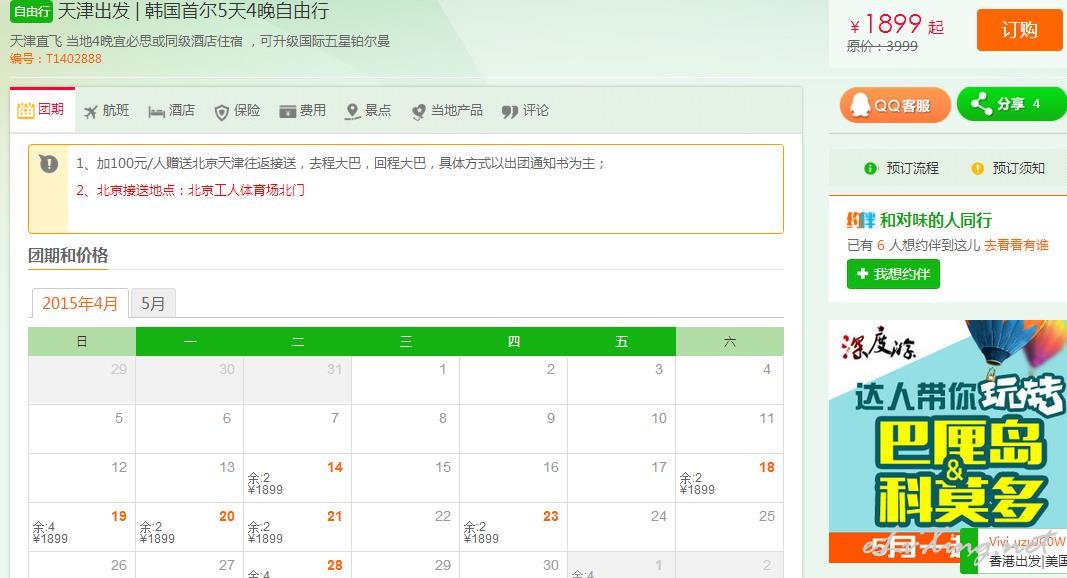The height and width of the screenshot is (578, 1067).
Task: Switch calendar to 5月 tab
Action: tap(153, 304)
